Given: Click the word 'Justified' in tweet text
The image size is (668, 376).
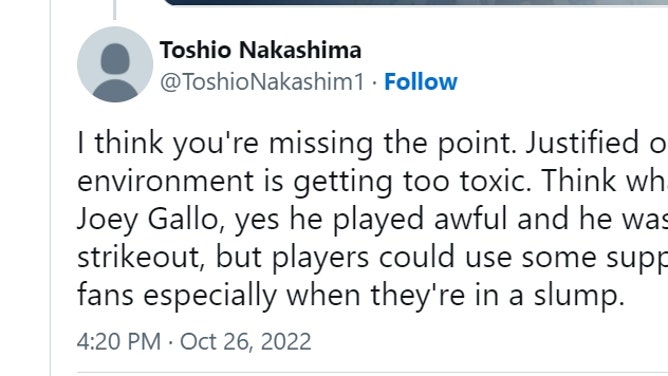Looking at the screenshot, I should tap(582, 143).
